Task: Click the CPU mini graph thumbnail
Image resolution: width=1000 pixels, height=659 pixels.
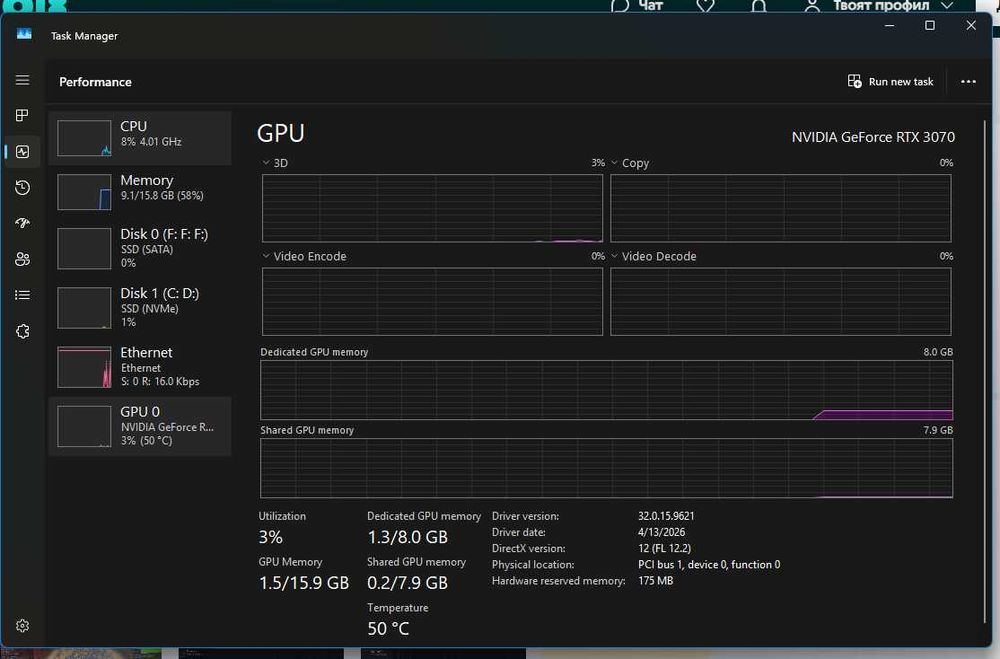Action: coord(84,138)
